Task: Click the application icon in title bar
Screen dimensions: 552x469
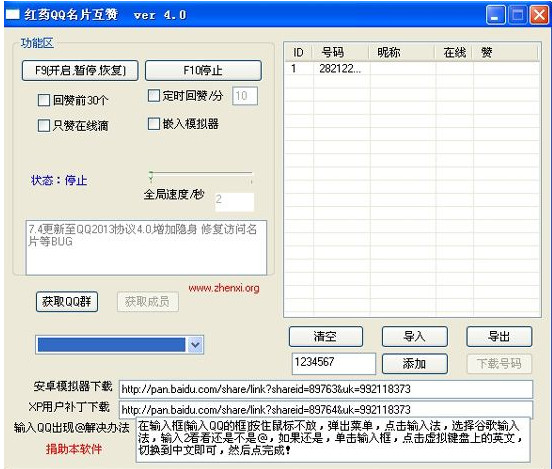Action: pos(13,14)
